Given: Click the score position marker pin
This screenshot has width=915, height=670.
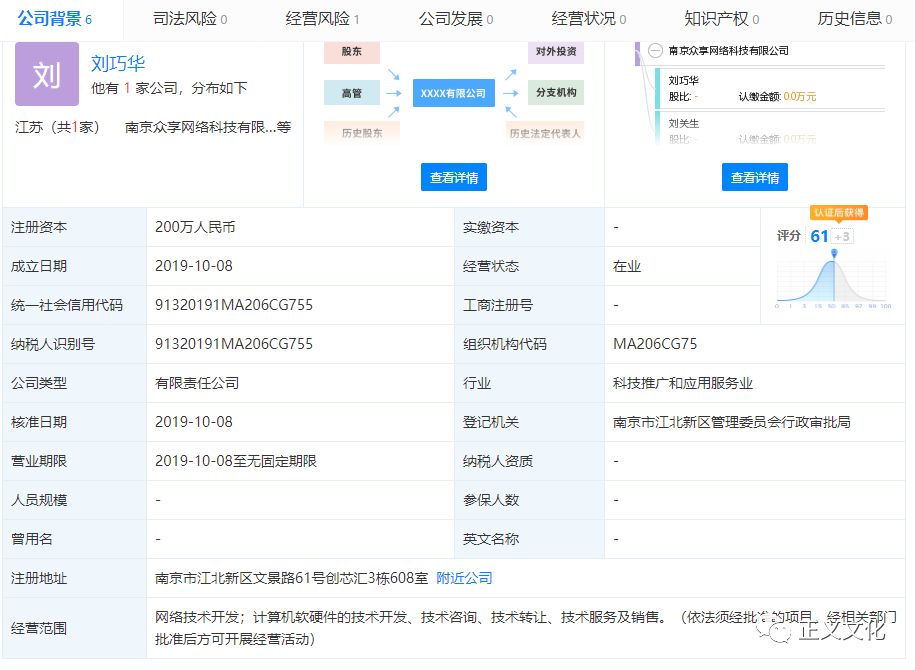Looking at the screenshot, I should [834, 253].
